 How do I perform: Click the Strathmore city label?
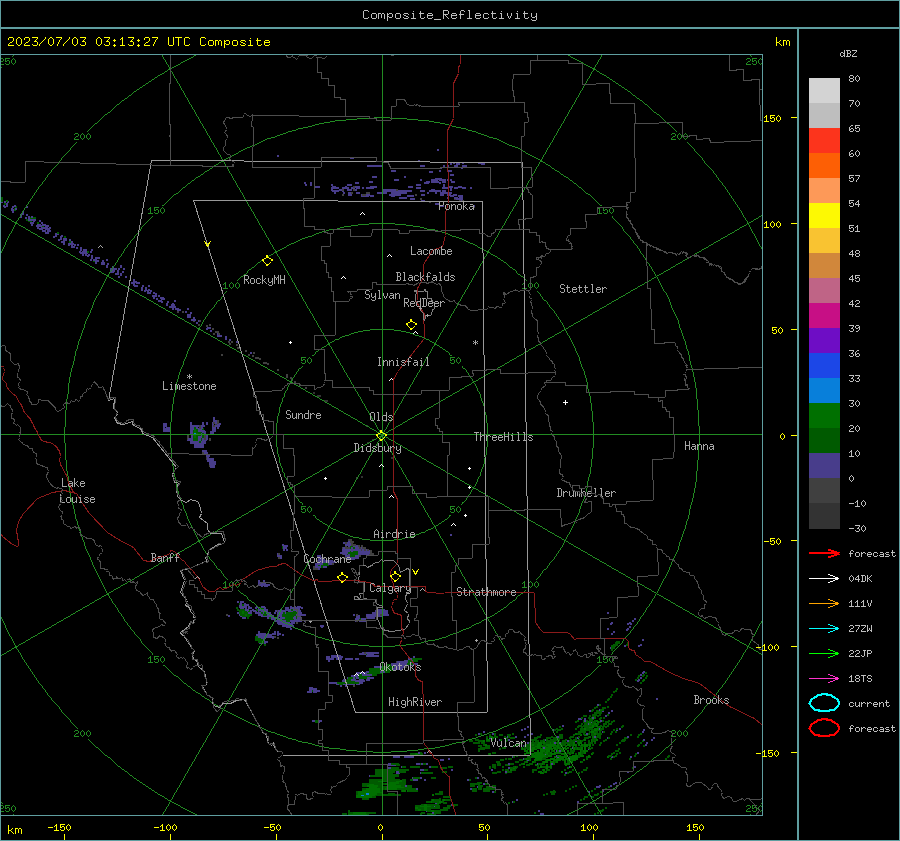click(486, 592)
